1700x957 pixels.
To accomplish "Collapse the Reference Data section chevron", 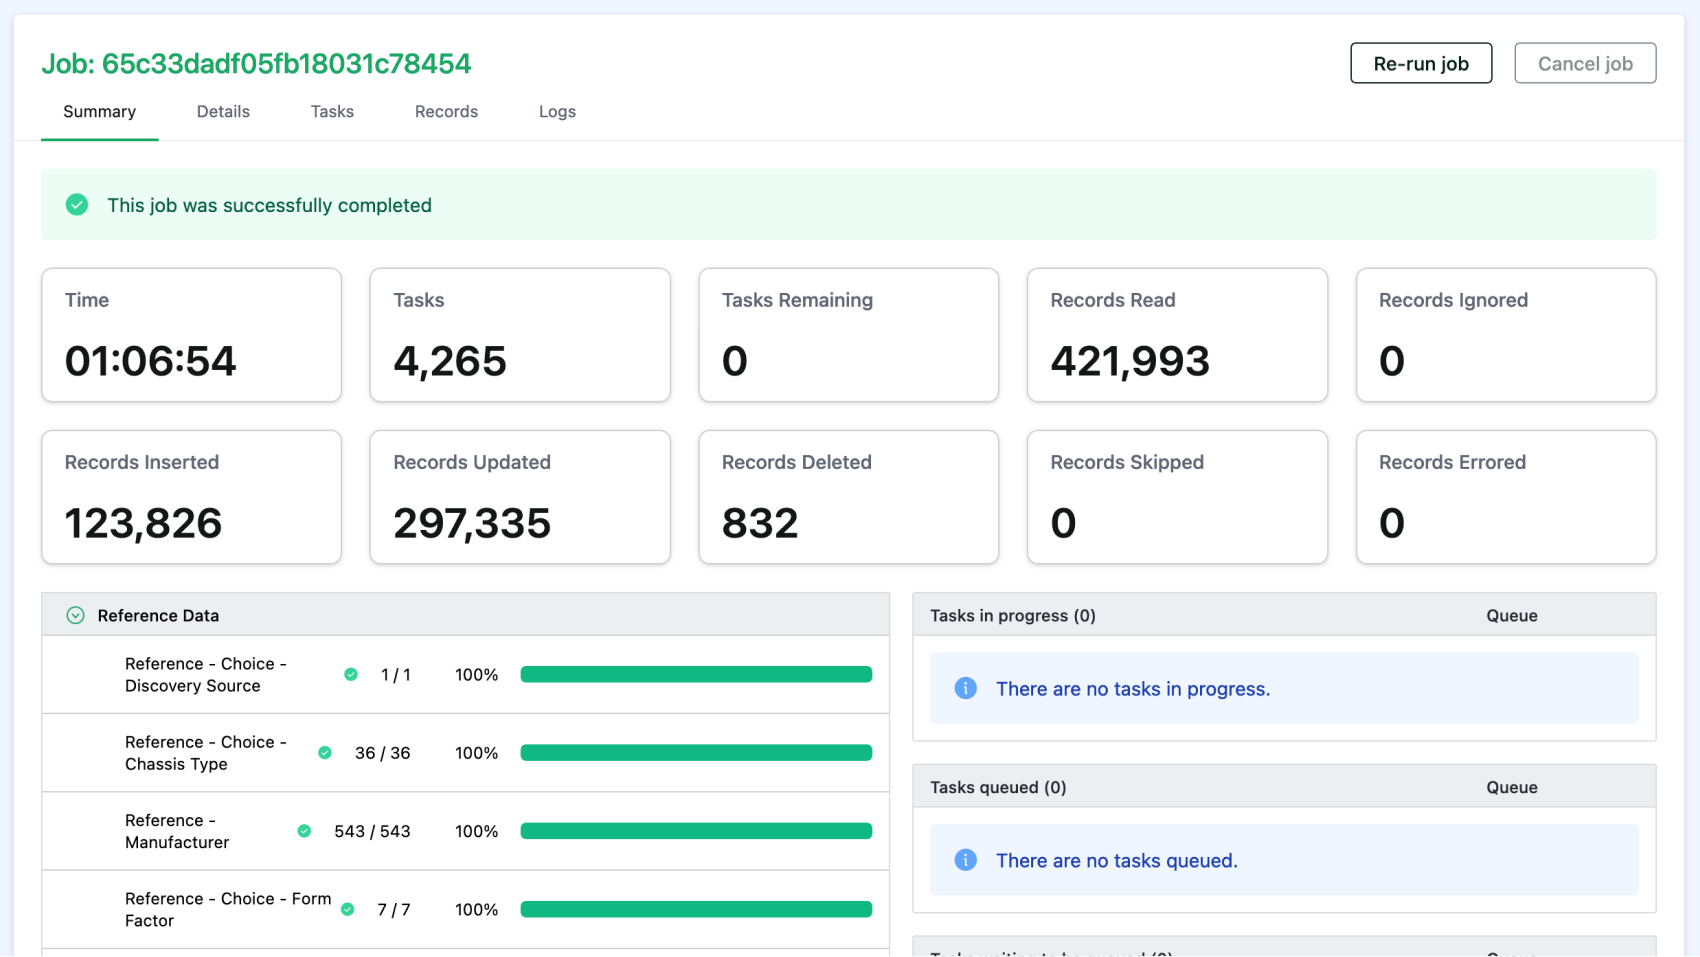I will (x=75, y=616).
